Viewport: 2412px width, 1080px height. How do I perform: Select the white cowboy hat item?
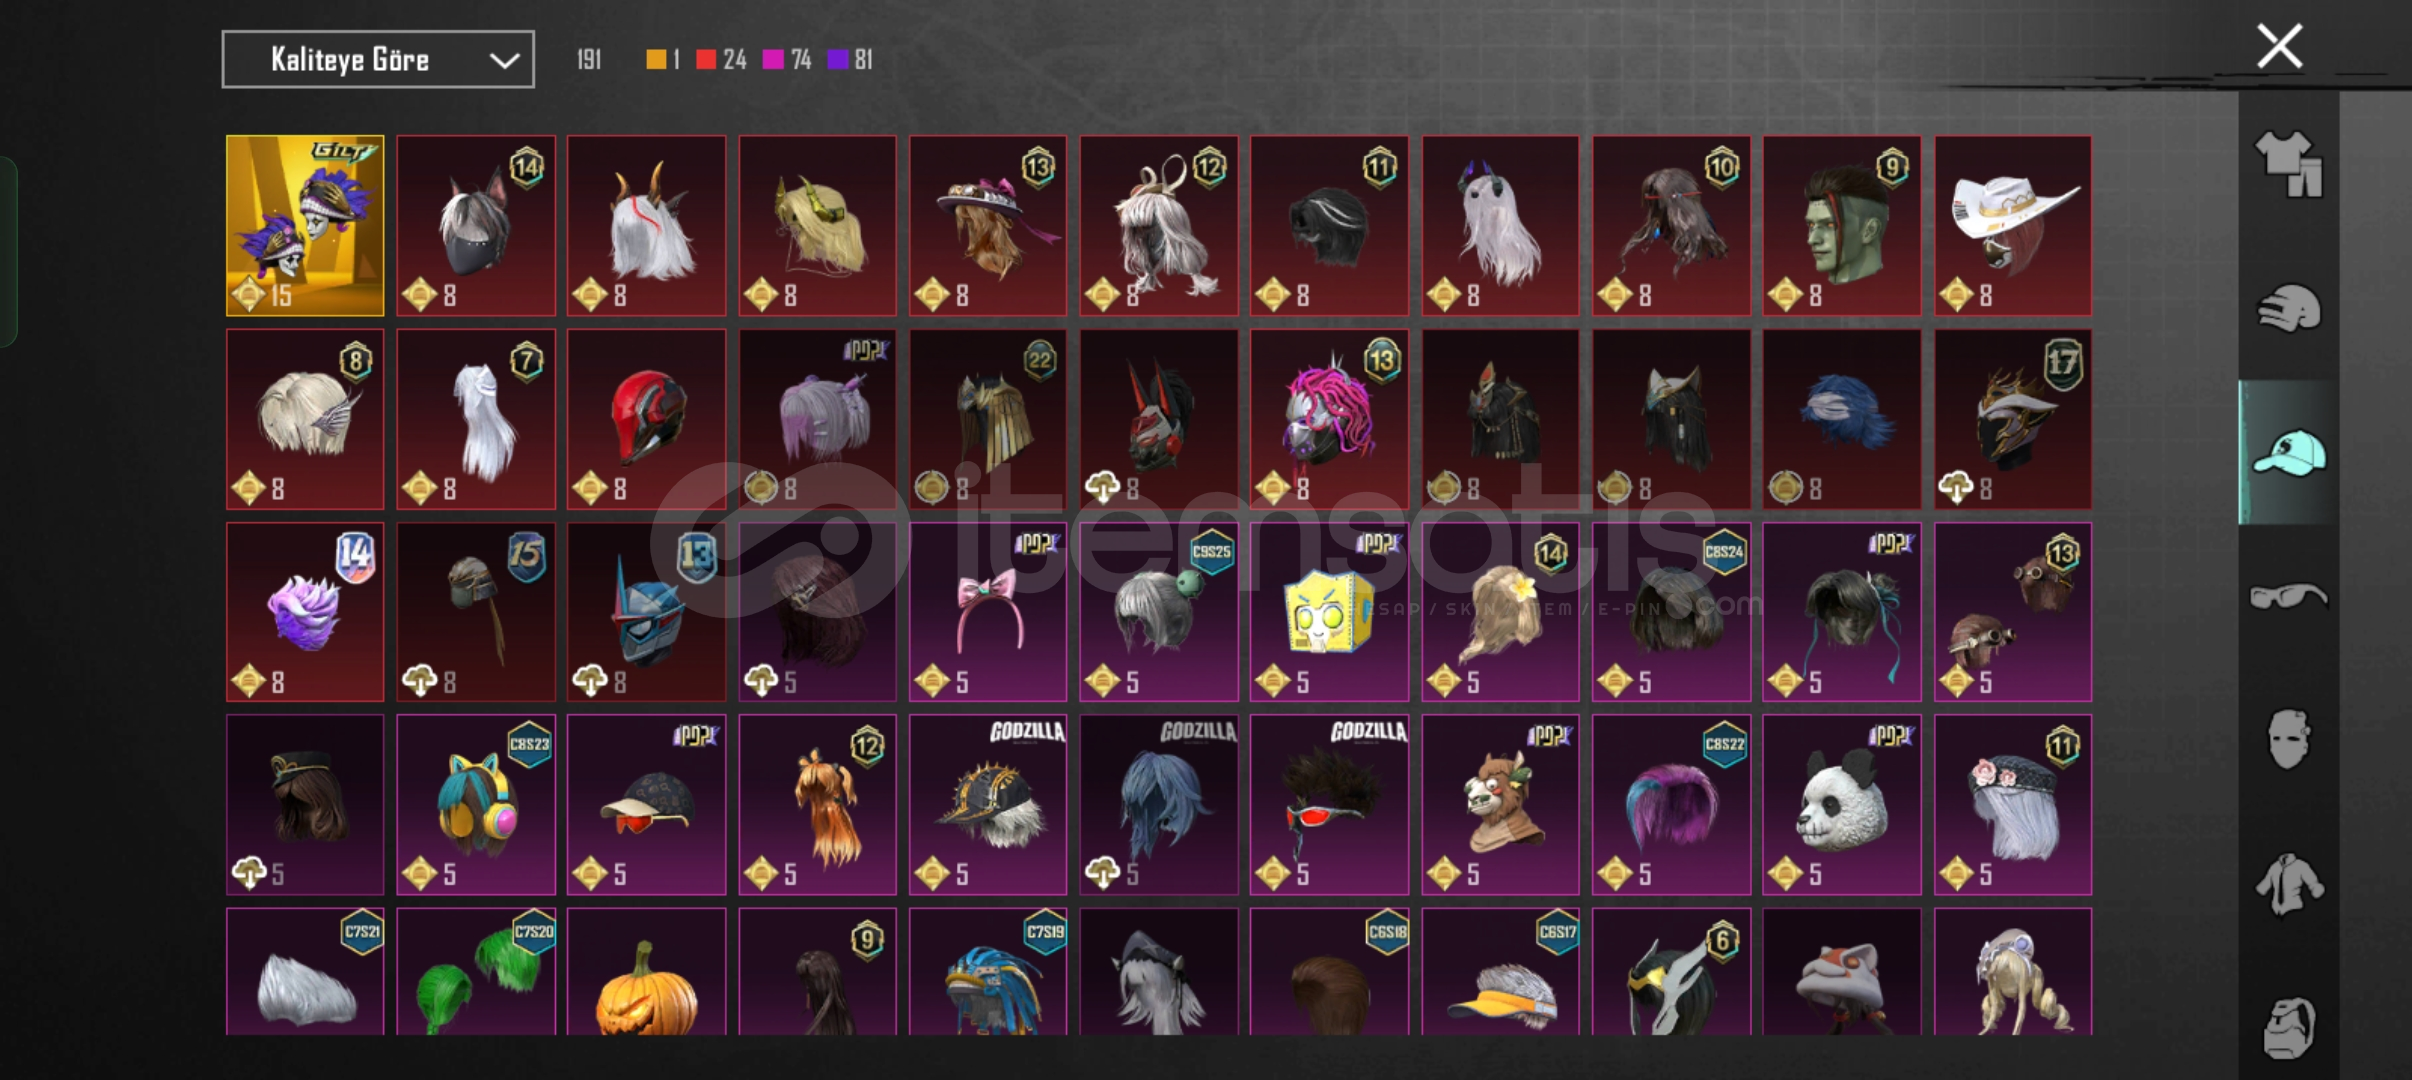[2012, 226]
